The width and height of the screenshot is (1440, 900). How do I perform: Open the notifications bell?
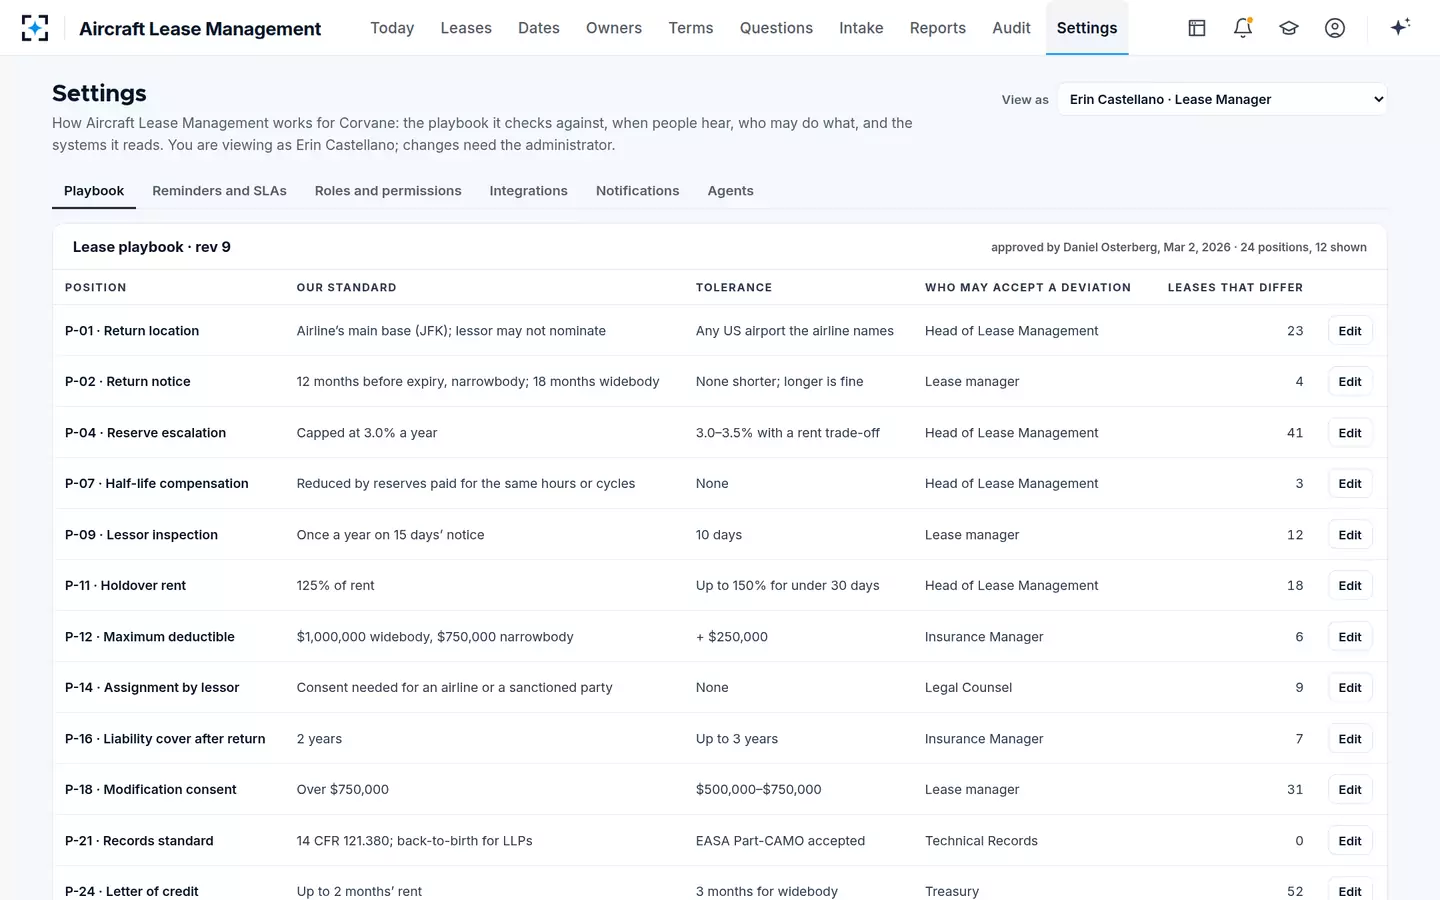coord(1243,28)
